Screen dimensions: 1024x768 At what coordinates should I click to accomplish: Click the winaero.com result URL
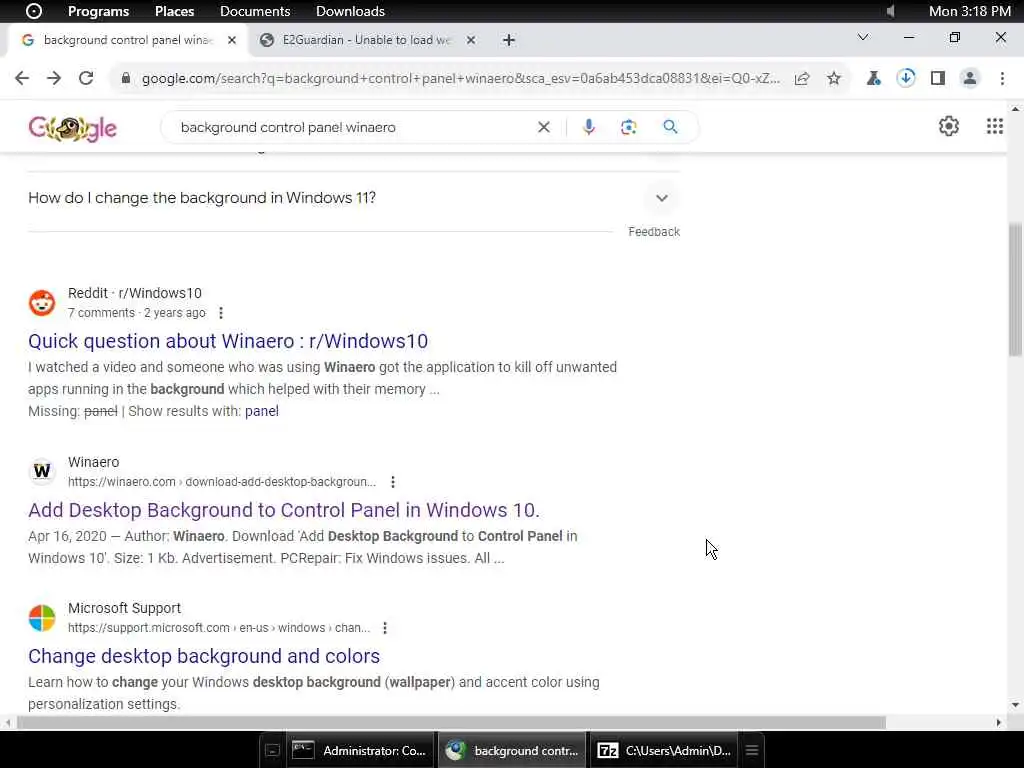[222, 482]
